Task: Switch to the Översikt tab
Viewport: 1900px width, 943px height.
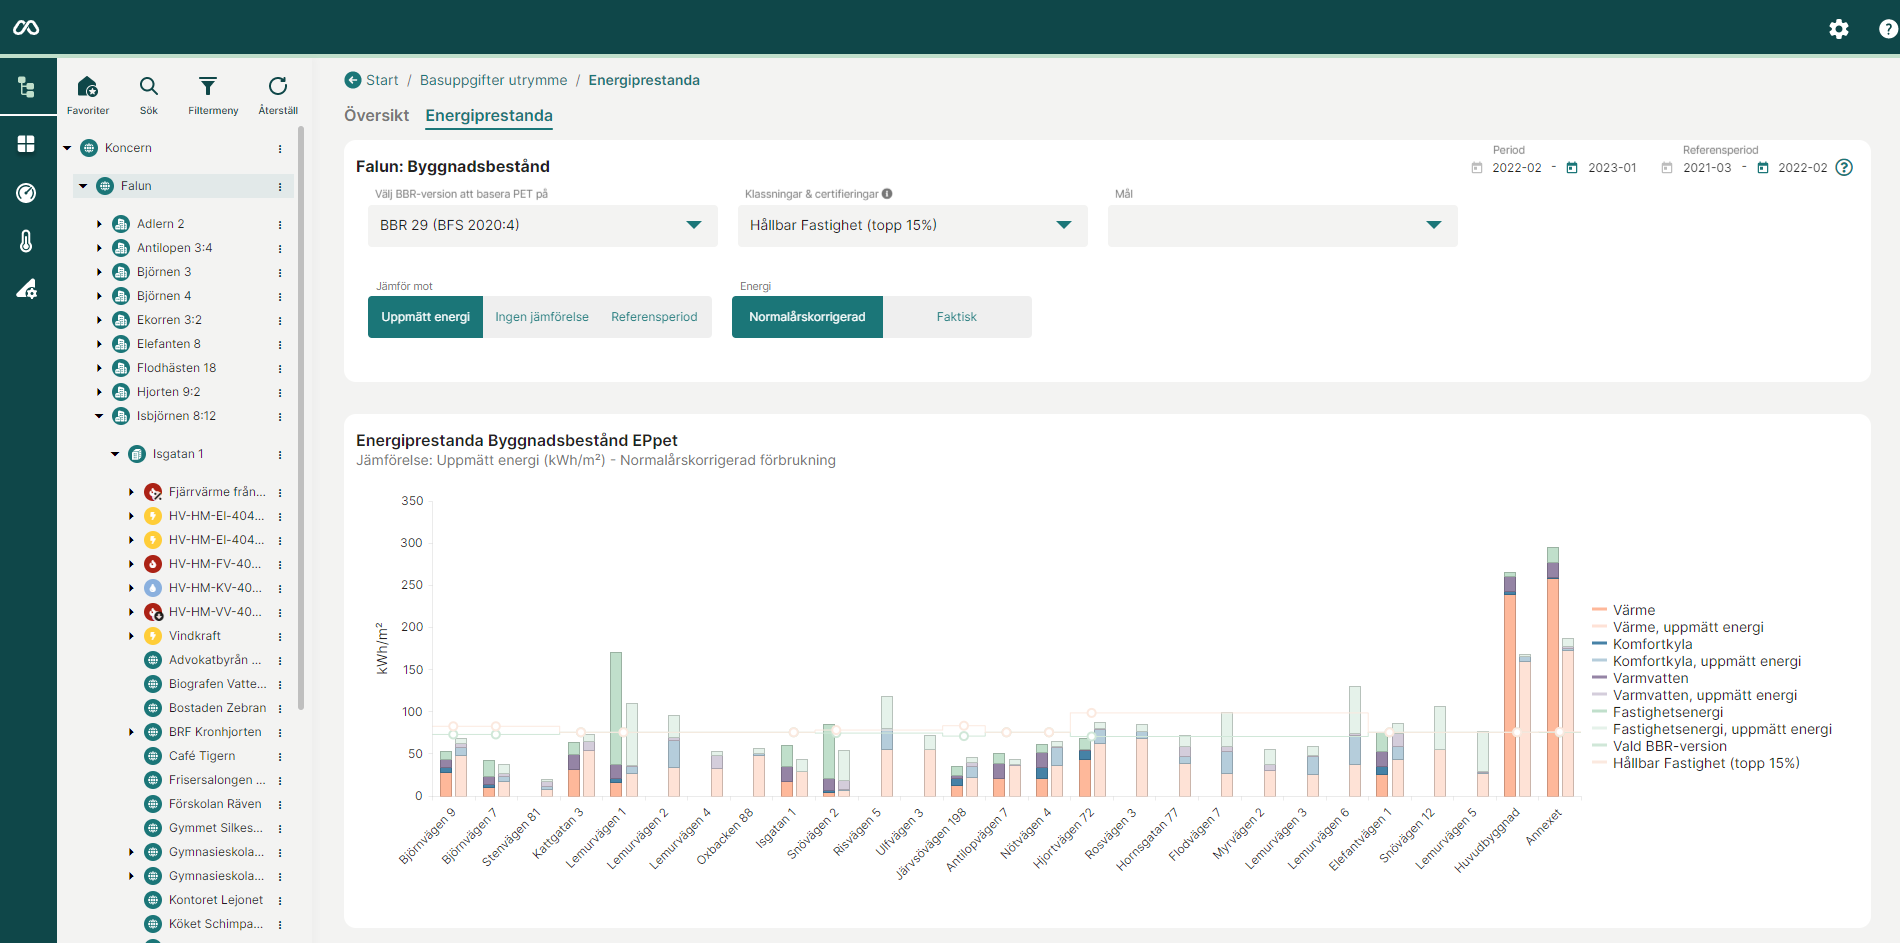Action: 376,115
